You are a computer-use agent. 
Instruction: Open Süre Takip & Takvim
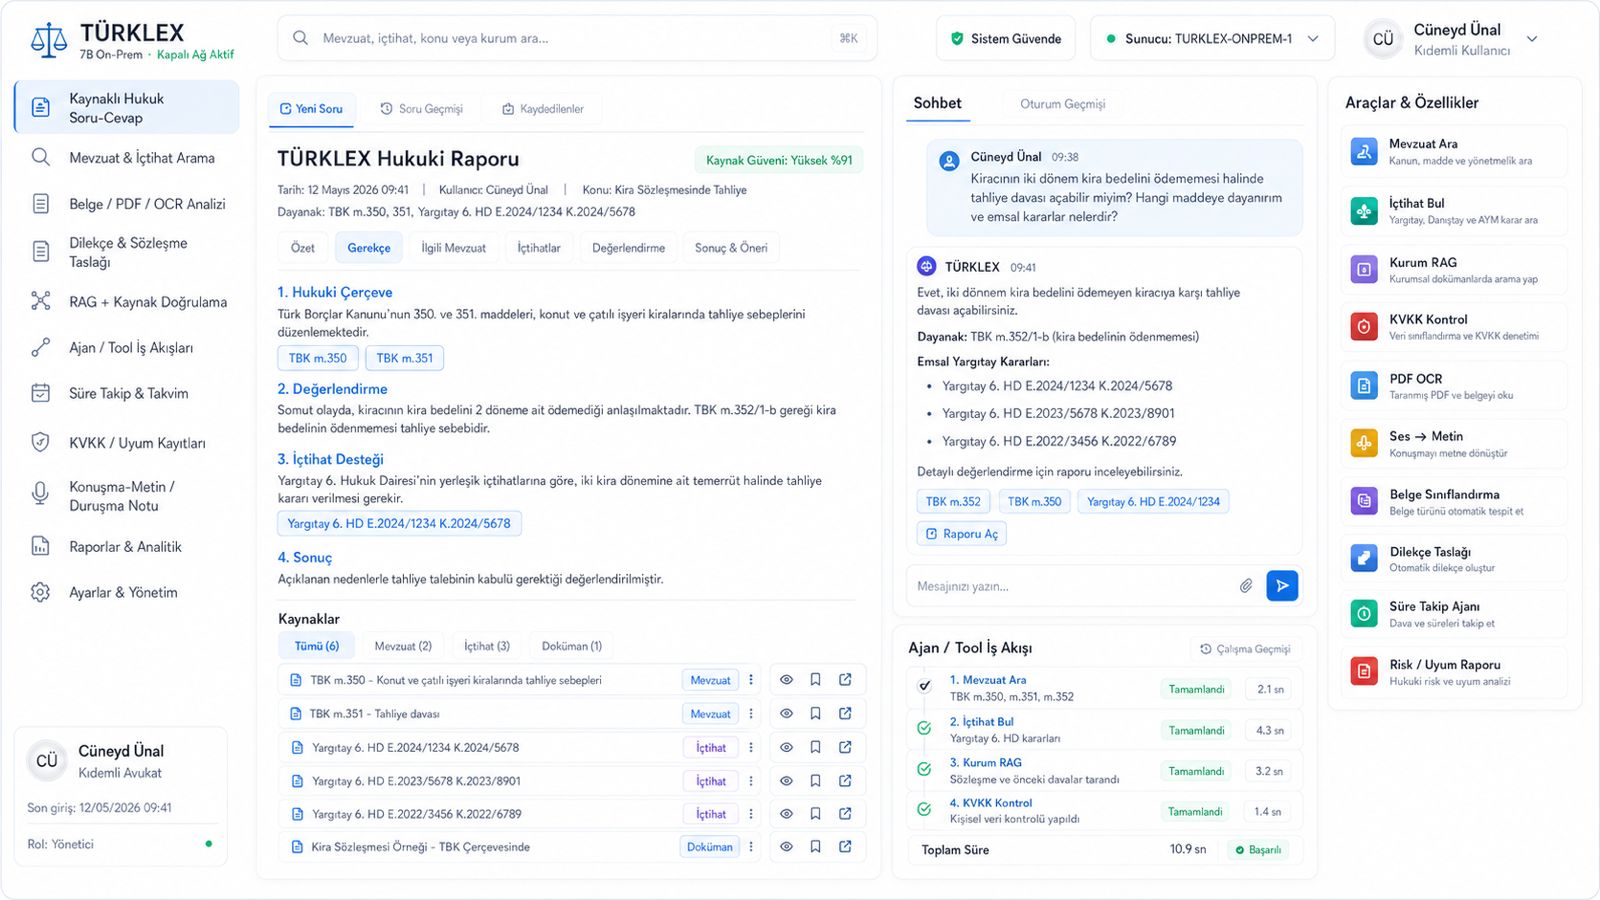coord(126,394)
